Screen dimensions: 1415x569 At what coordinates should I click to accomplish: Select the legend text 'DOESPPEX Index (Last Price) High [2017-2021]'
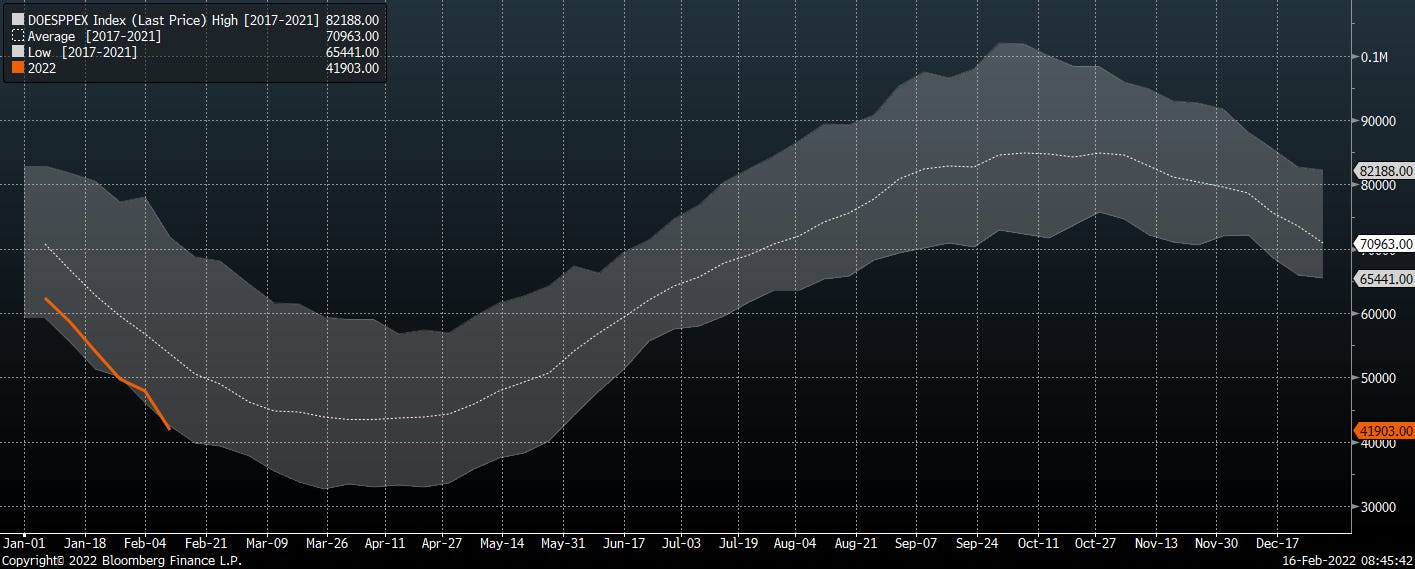click(174, 19)
